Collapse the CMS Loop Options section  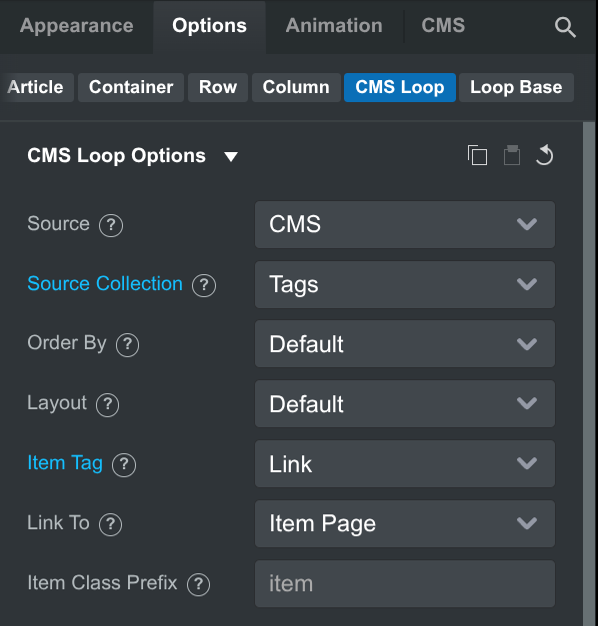coord(231,156)
